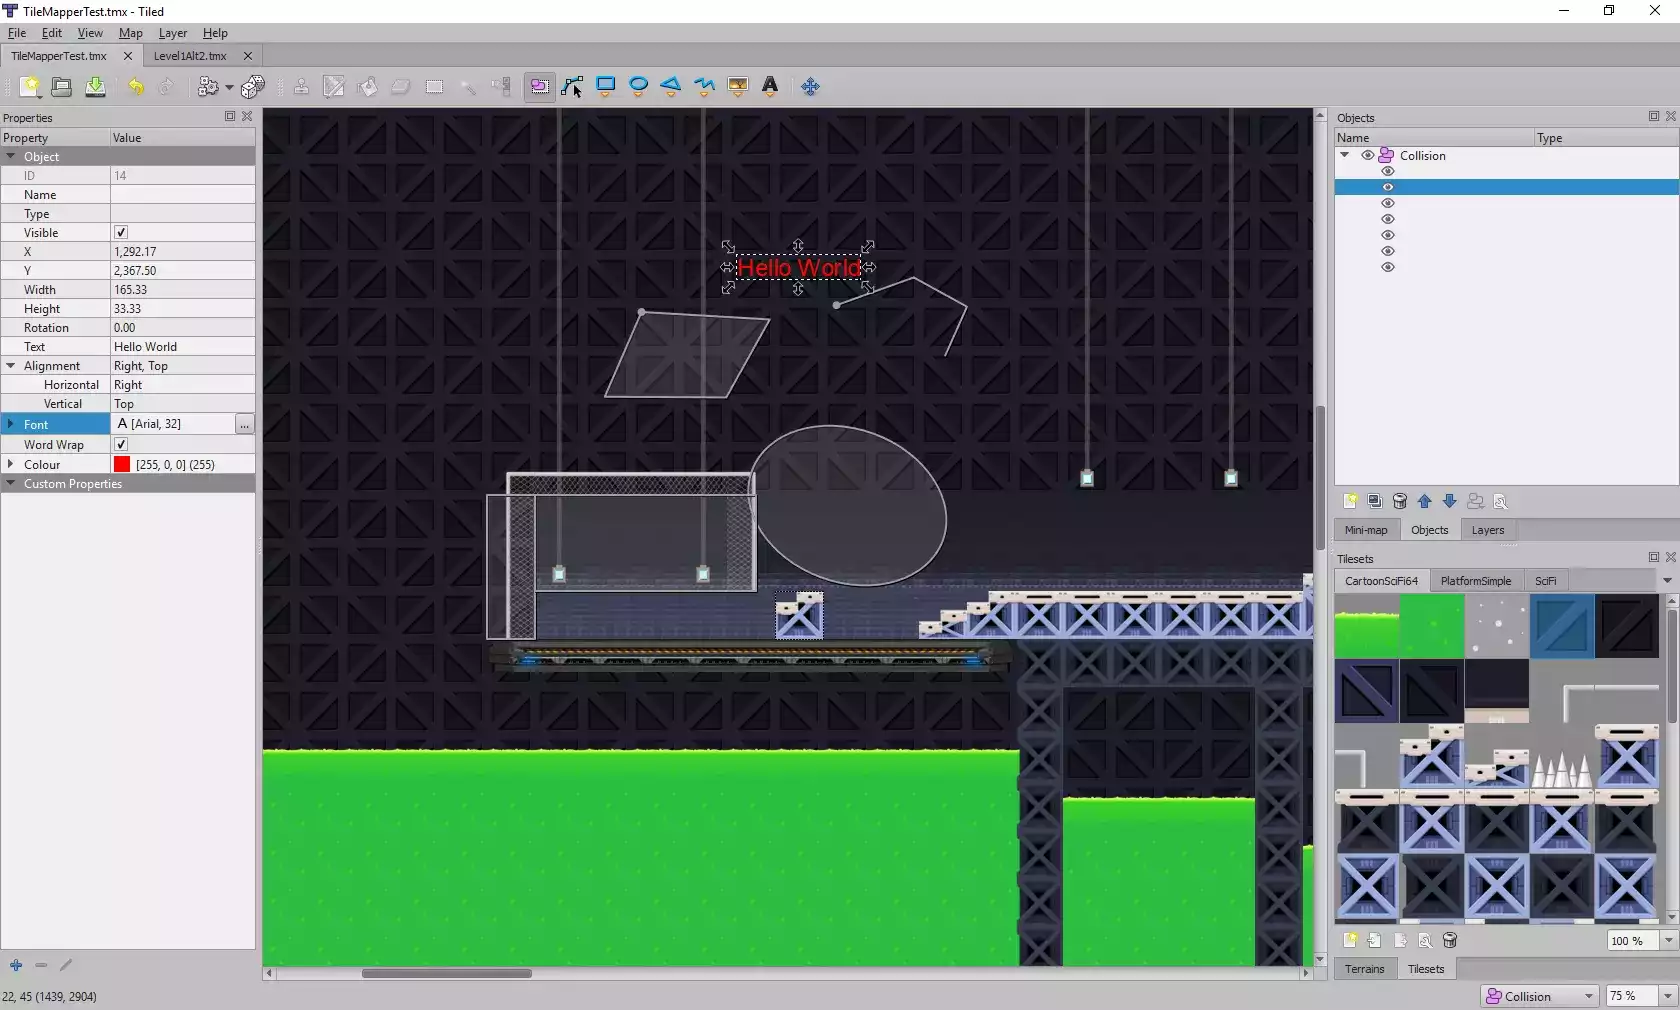Save the current map
The image size is (1680, 1010).
95,87
